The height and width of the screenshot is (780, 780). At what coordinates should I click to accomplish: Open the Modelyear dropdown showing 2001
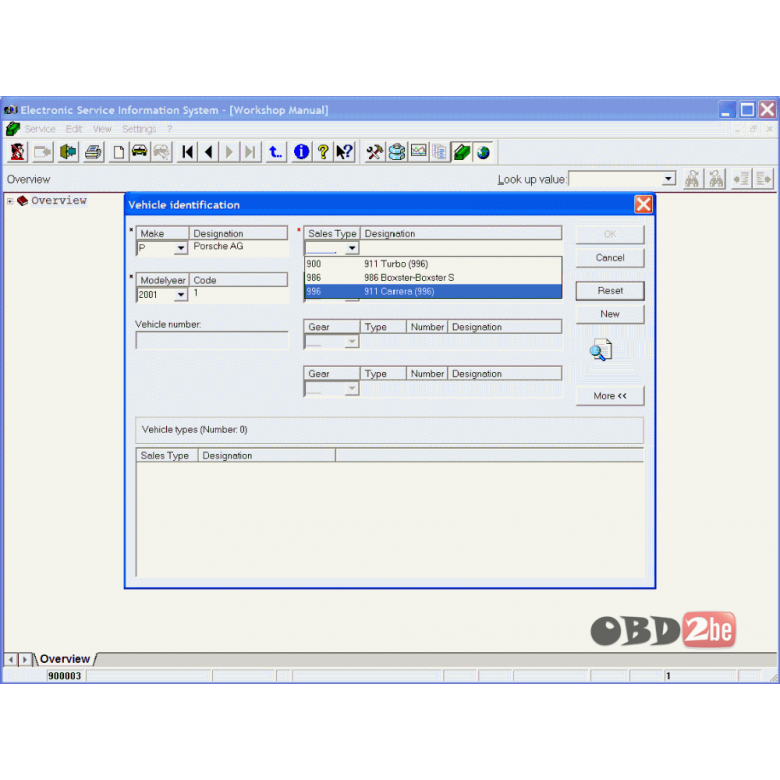point(180,294)
